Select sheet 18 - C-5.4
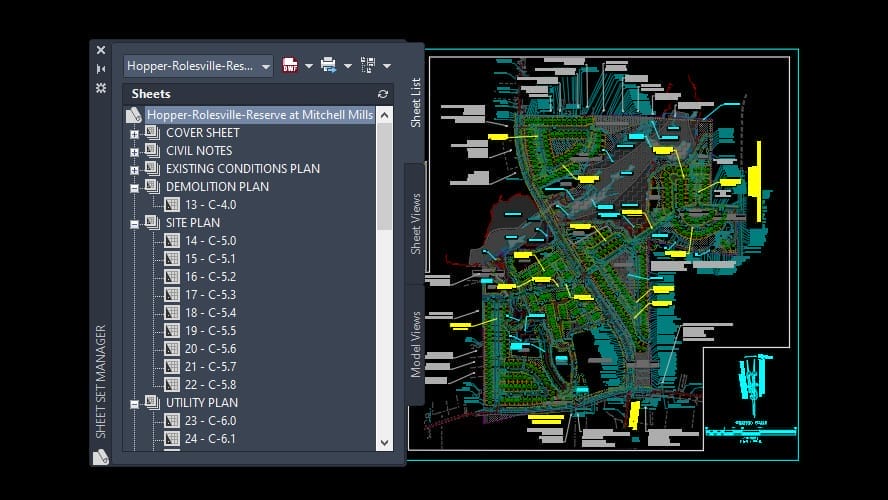Viewport: 888px width, 500px height. click(211, 313)
